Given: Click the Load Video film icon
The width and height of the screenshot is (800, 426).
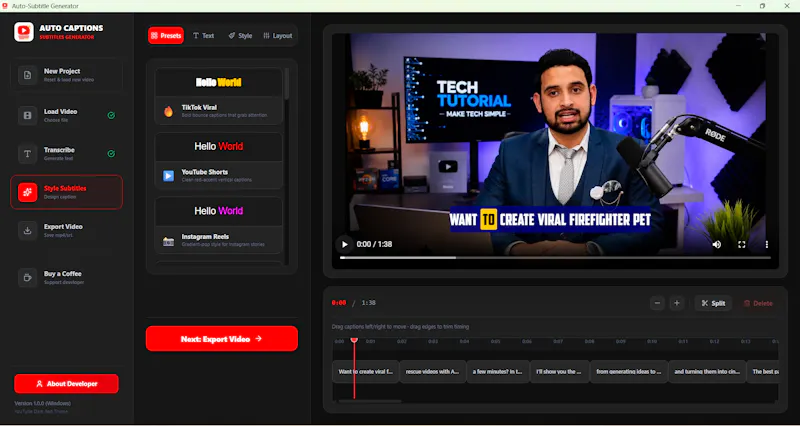Looking at the screenshot, I should (x=28, y=115).
